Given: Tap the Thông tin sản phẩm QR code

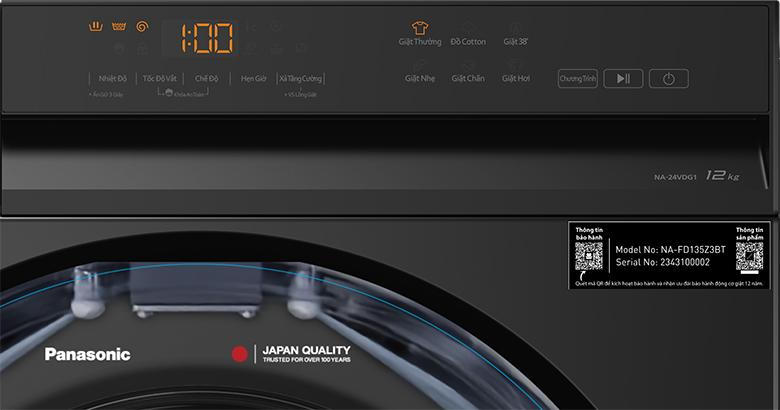Looking at the screenshot, I should point(749,256).
